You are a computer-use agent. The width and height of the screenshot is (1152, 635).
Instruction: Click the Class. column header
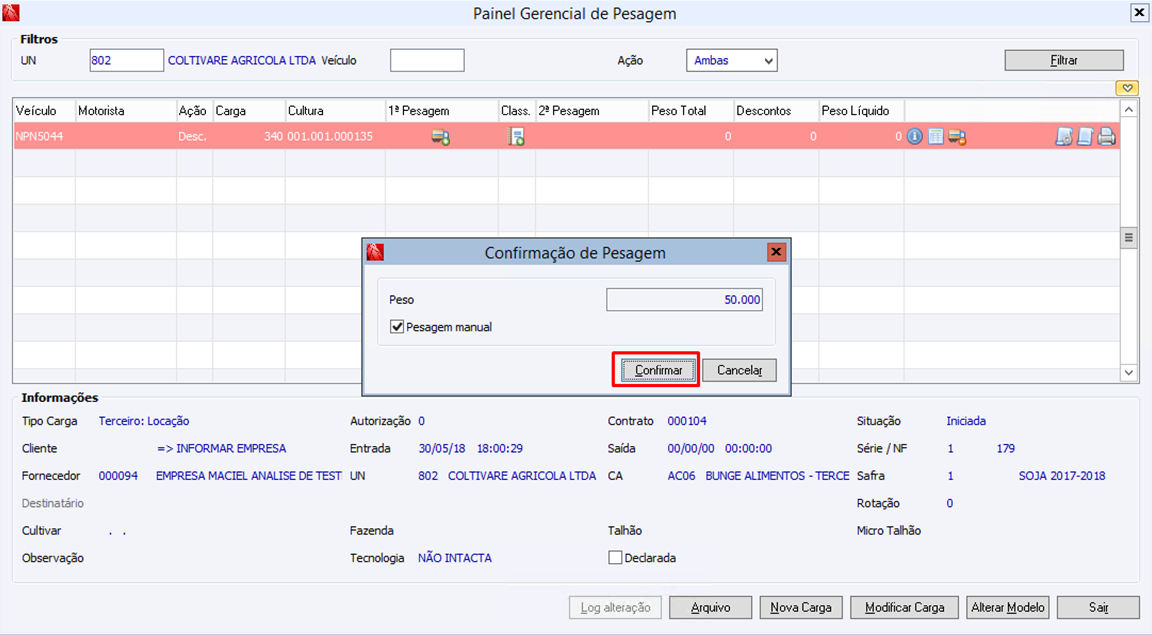click(x=516, y=111)
